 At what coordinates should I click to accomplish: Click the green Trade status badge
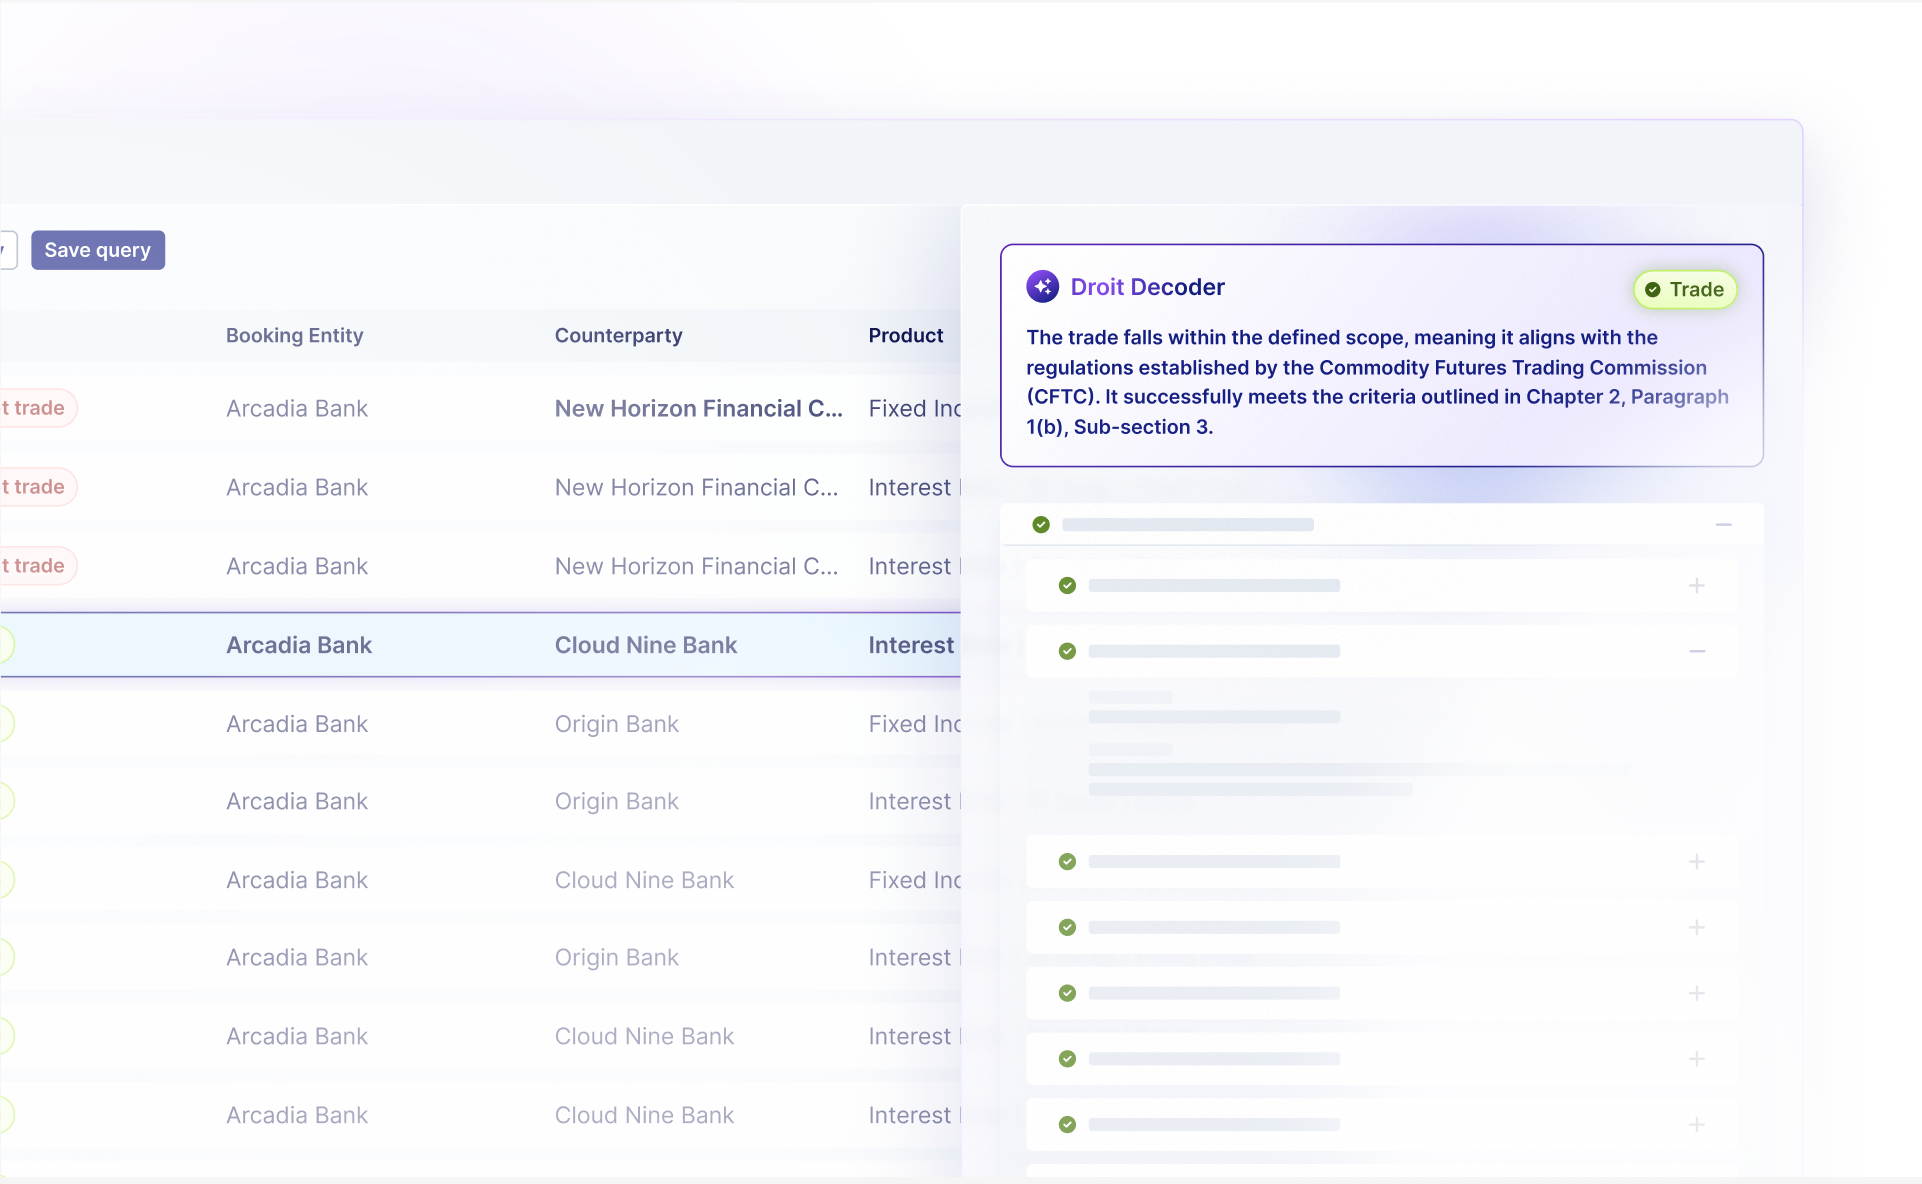click(1685, 290)
